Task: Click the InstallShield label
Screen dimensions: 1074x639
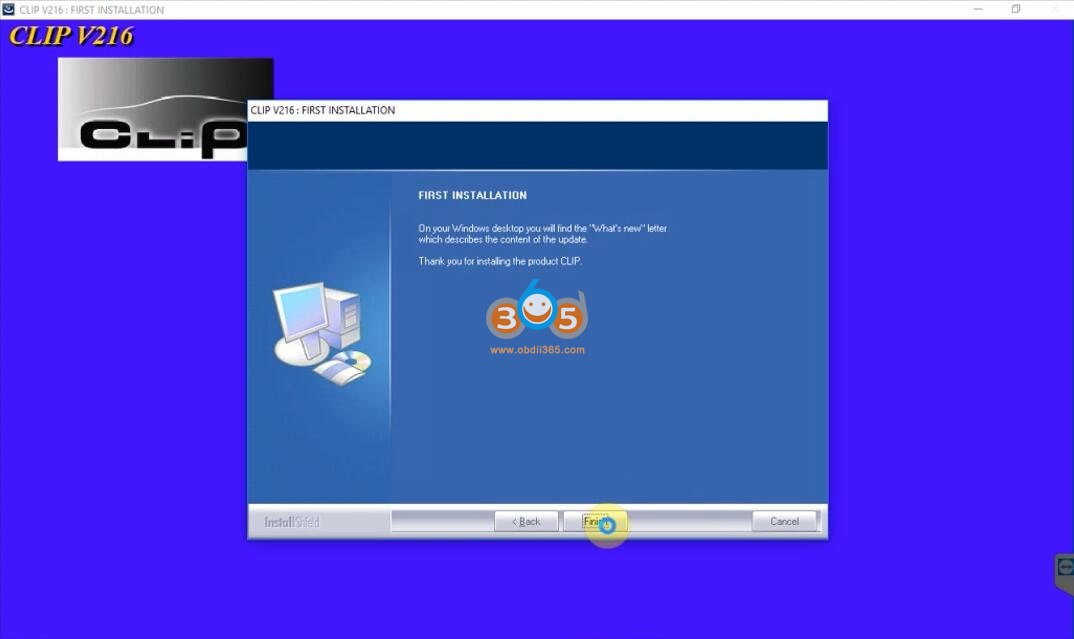Action: [292, 522]
